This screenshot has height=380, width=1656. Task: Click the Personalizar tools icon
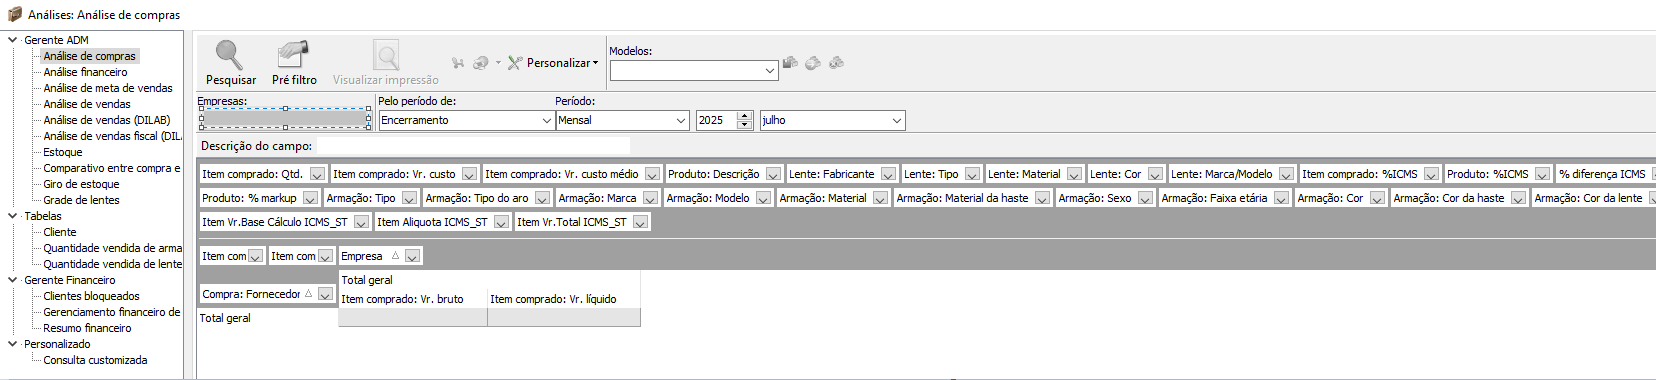[515, 63]
